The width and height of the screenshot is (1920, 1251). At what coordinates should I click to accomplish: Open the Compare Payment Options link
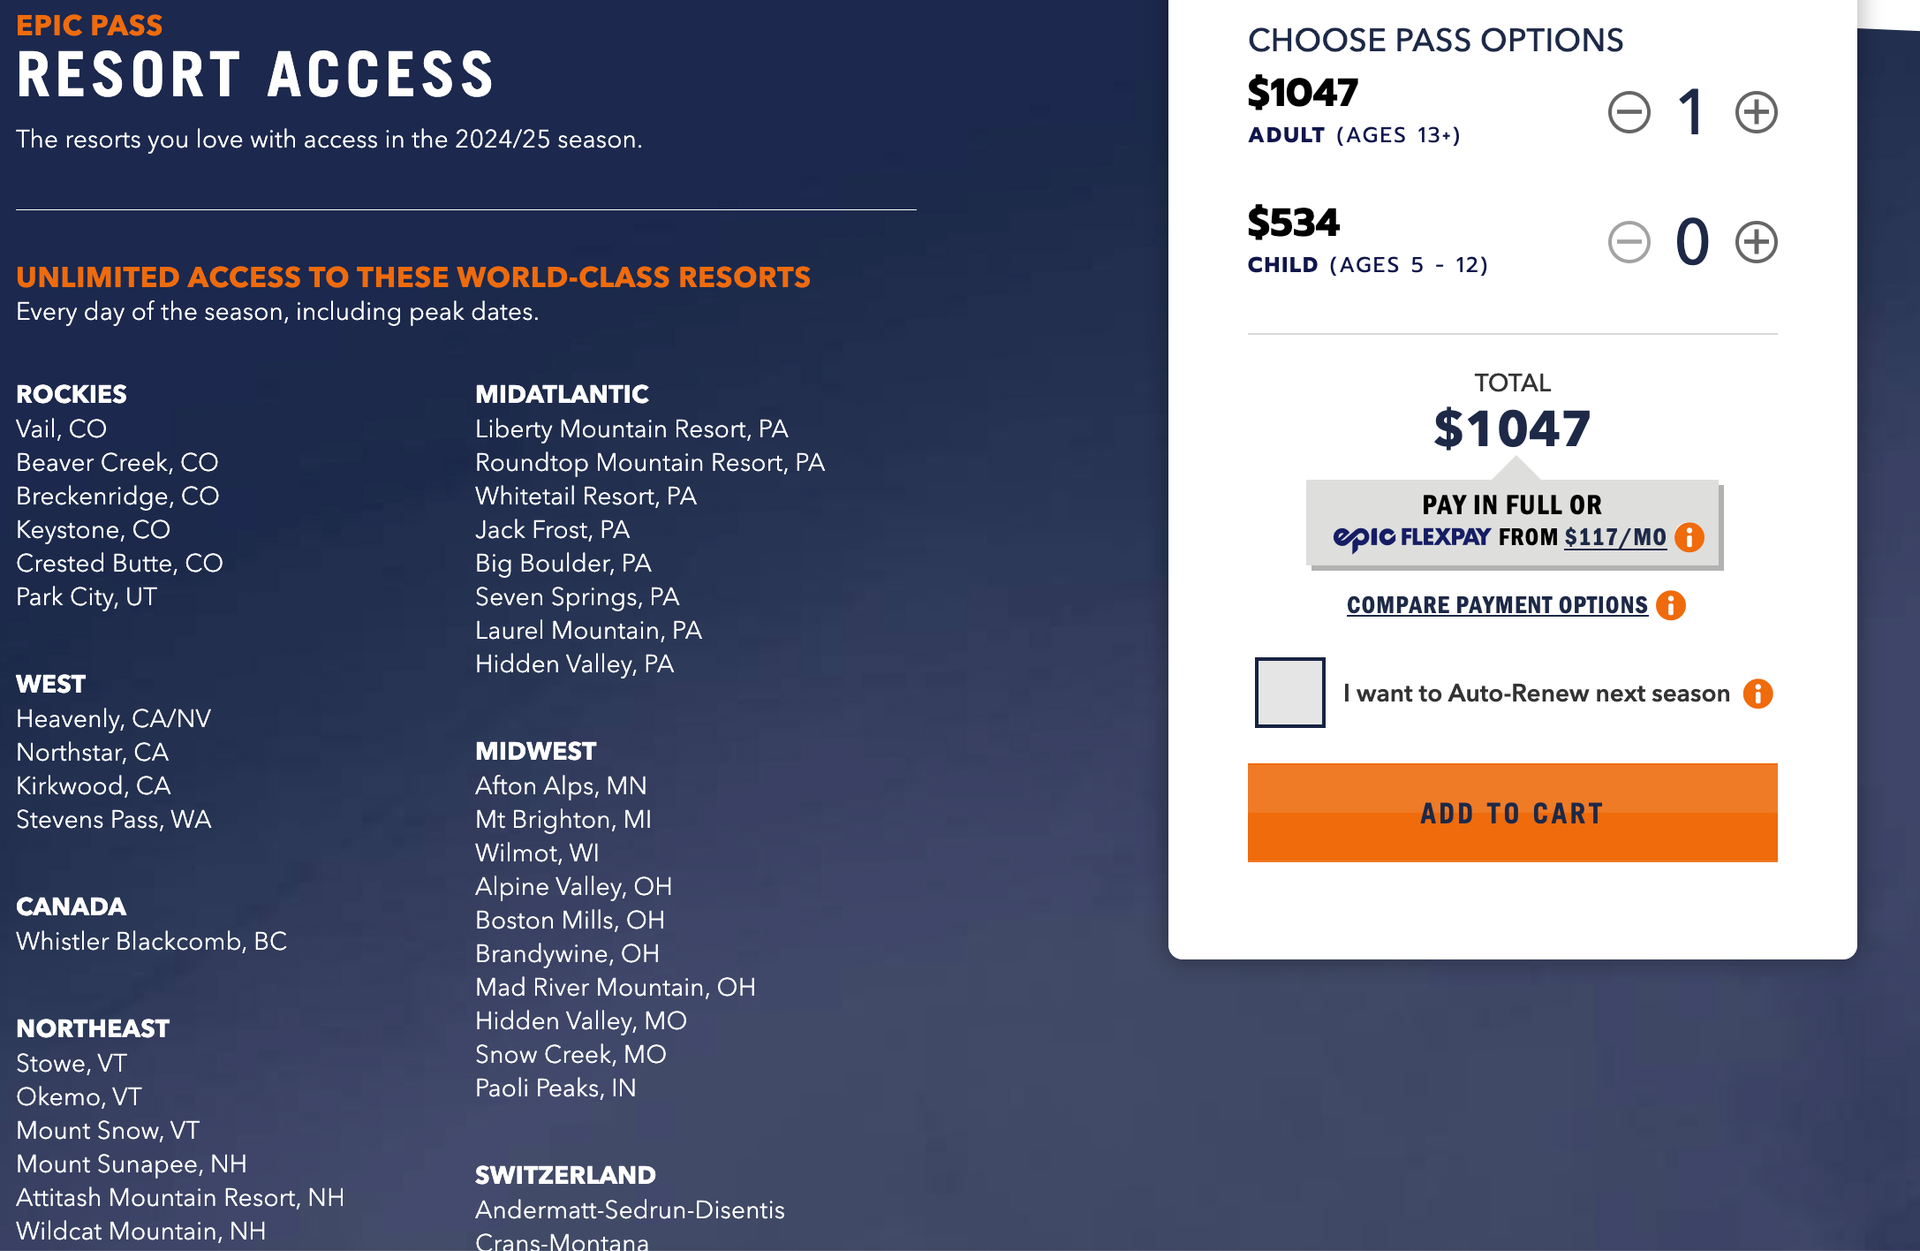(1496, 605)
